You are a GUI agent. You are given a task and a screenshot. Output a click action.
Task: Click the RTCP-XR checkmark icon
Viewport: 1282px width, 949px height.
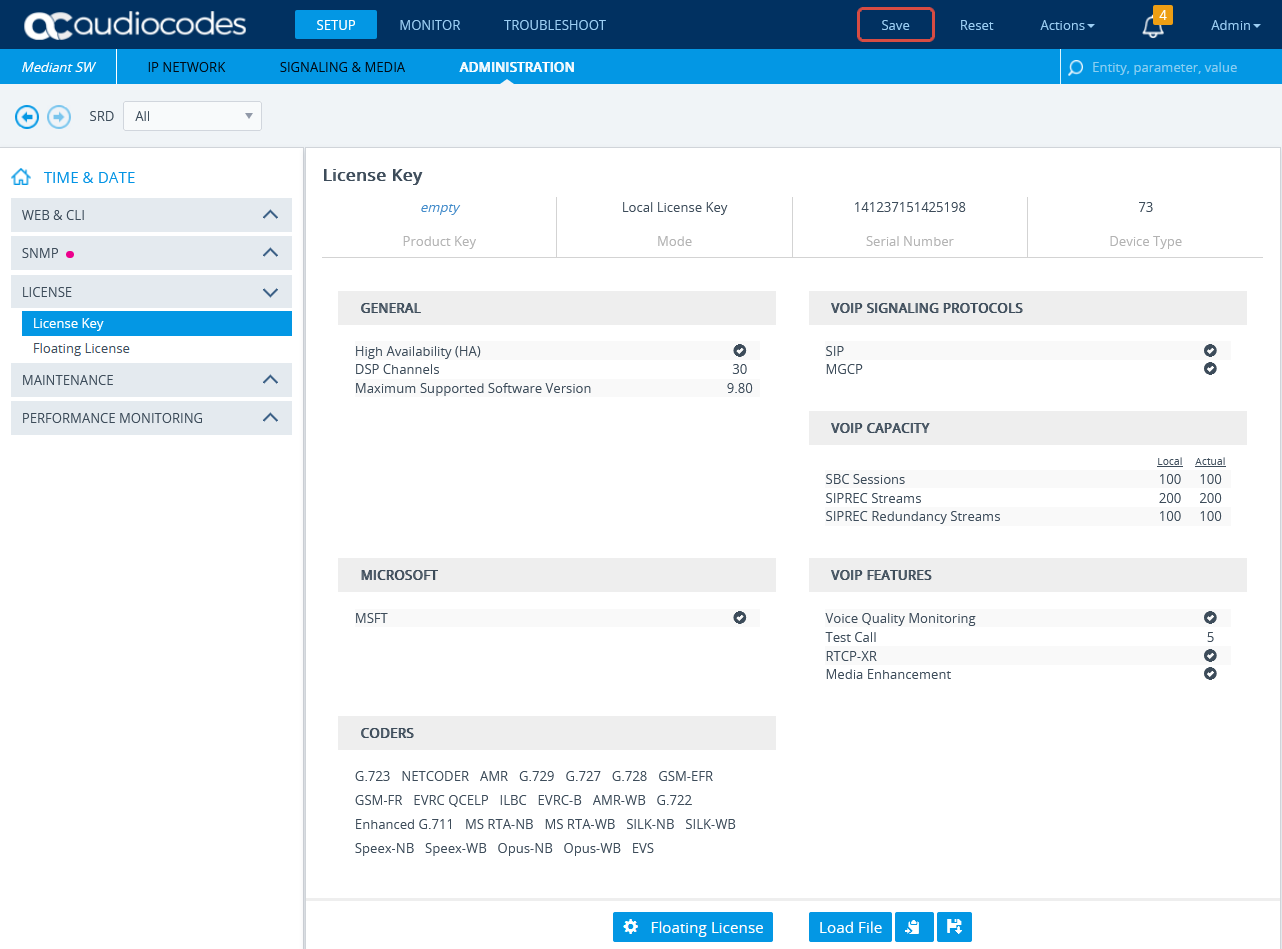pos(1210,656)
